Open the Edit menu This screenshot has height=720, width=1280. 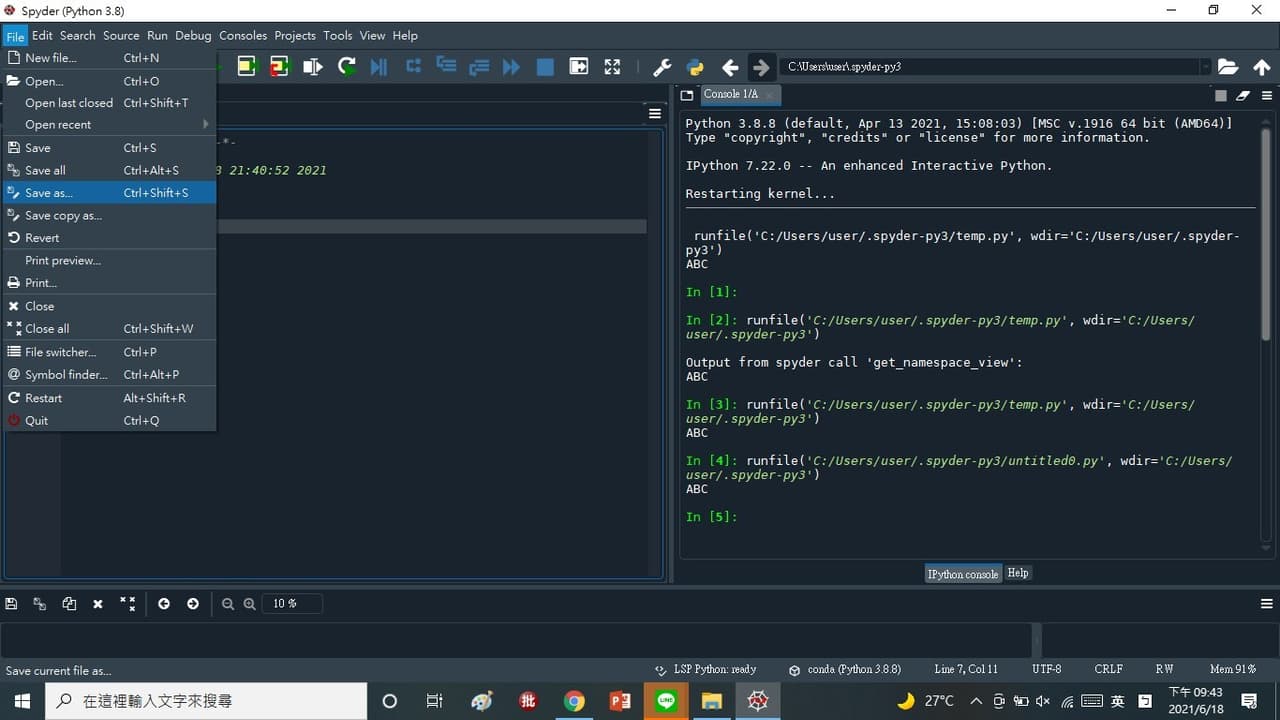click(42, 36)
